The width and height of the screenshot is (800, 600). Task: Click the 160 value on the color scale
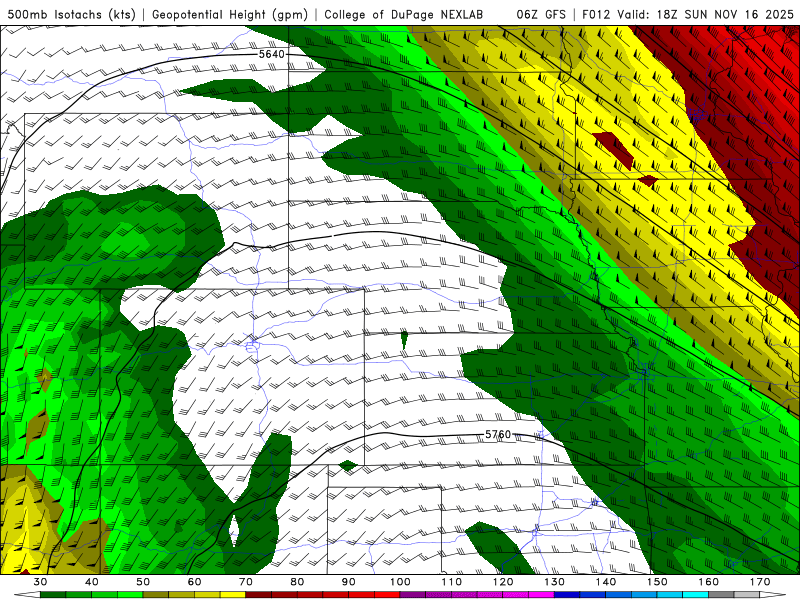(708, 582)
